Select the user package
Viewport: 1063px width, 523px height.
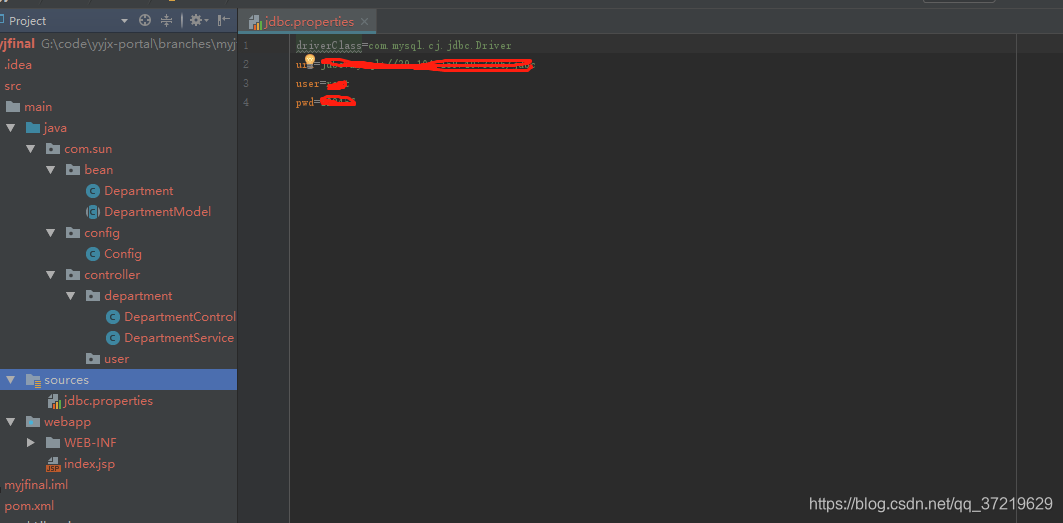117,359
